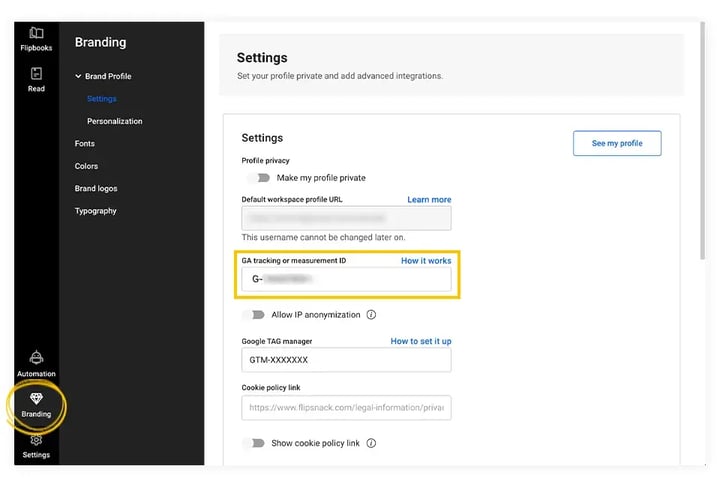The image size is (720, 487).
Task: Select Settings under Brand Profile
Action: pos(102,99)
